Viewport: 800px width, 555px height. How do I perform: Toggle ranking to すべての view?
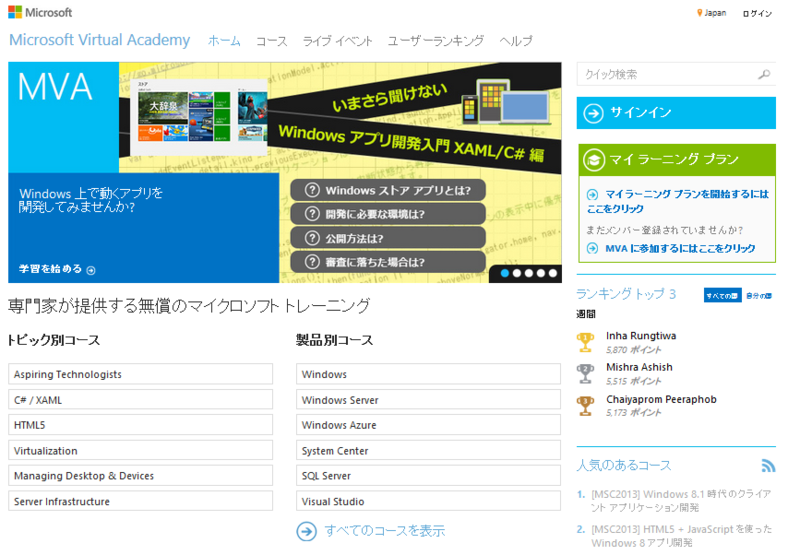point(722,295)
